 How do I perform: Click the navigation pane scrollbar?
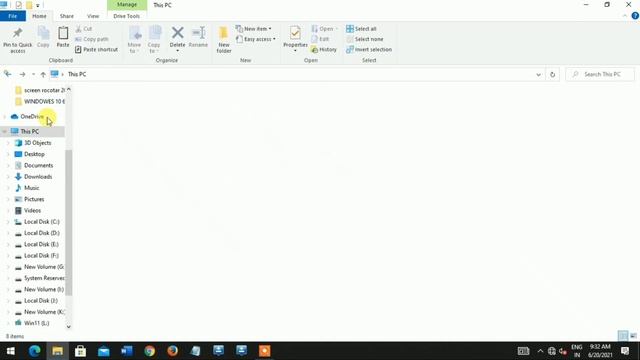pos(69,222)
